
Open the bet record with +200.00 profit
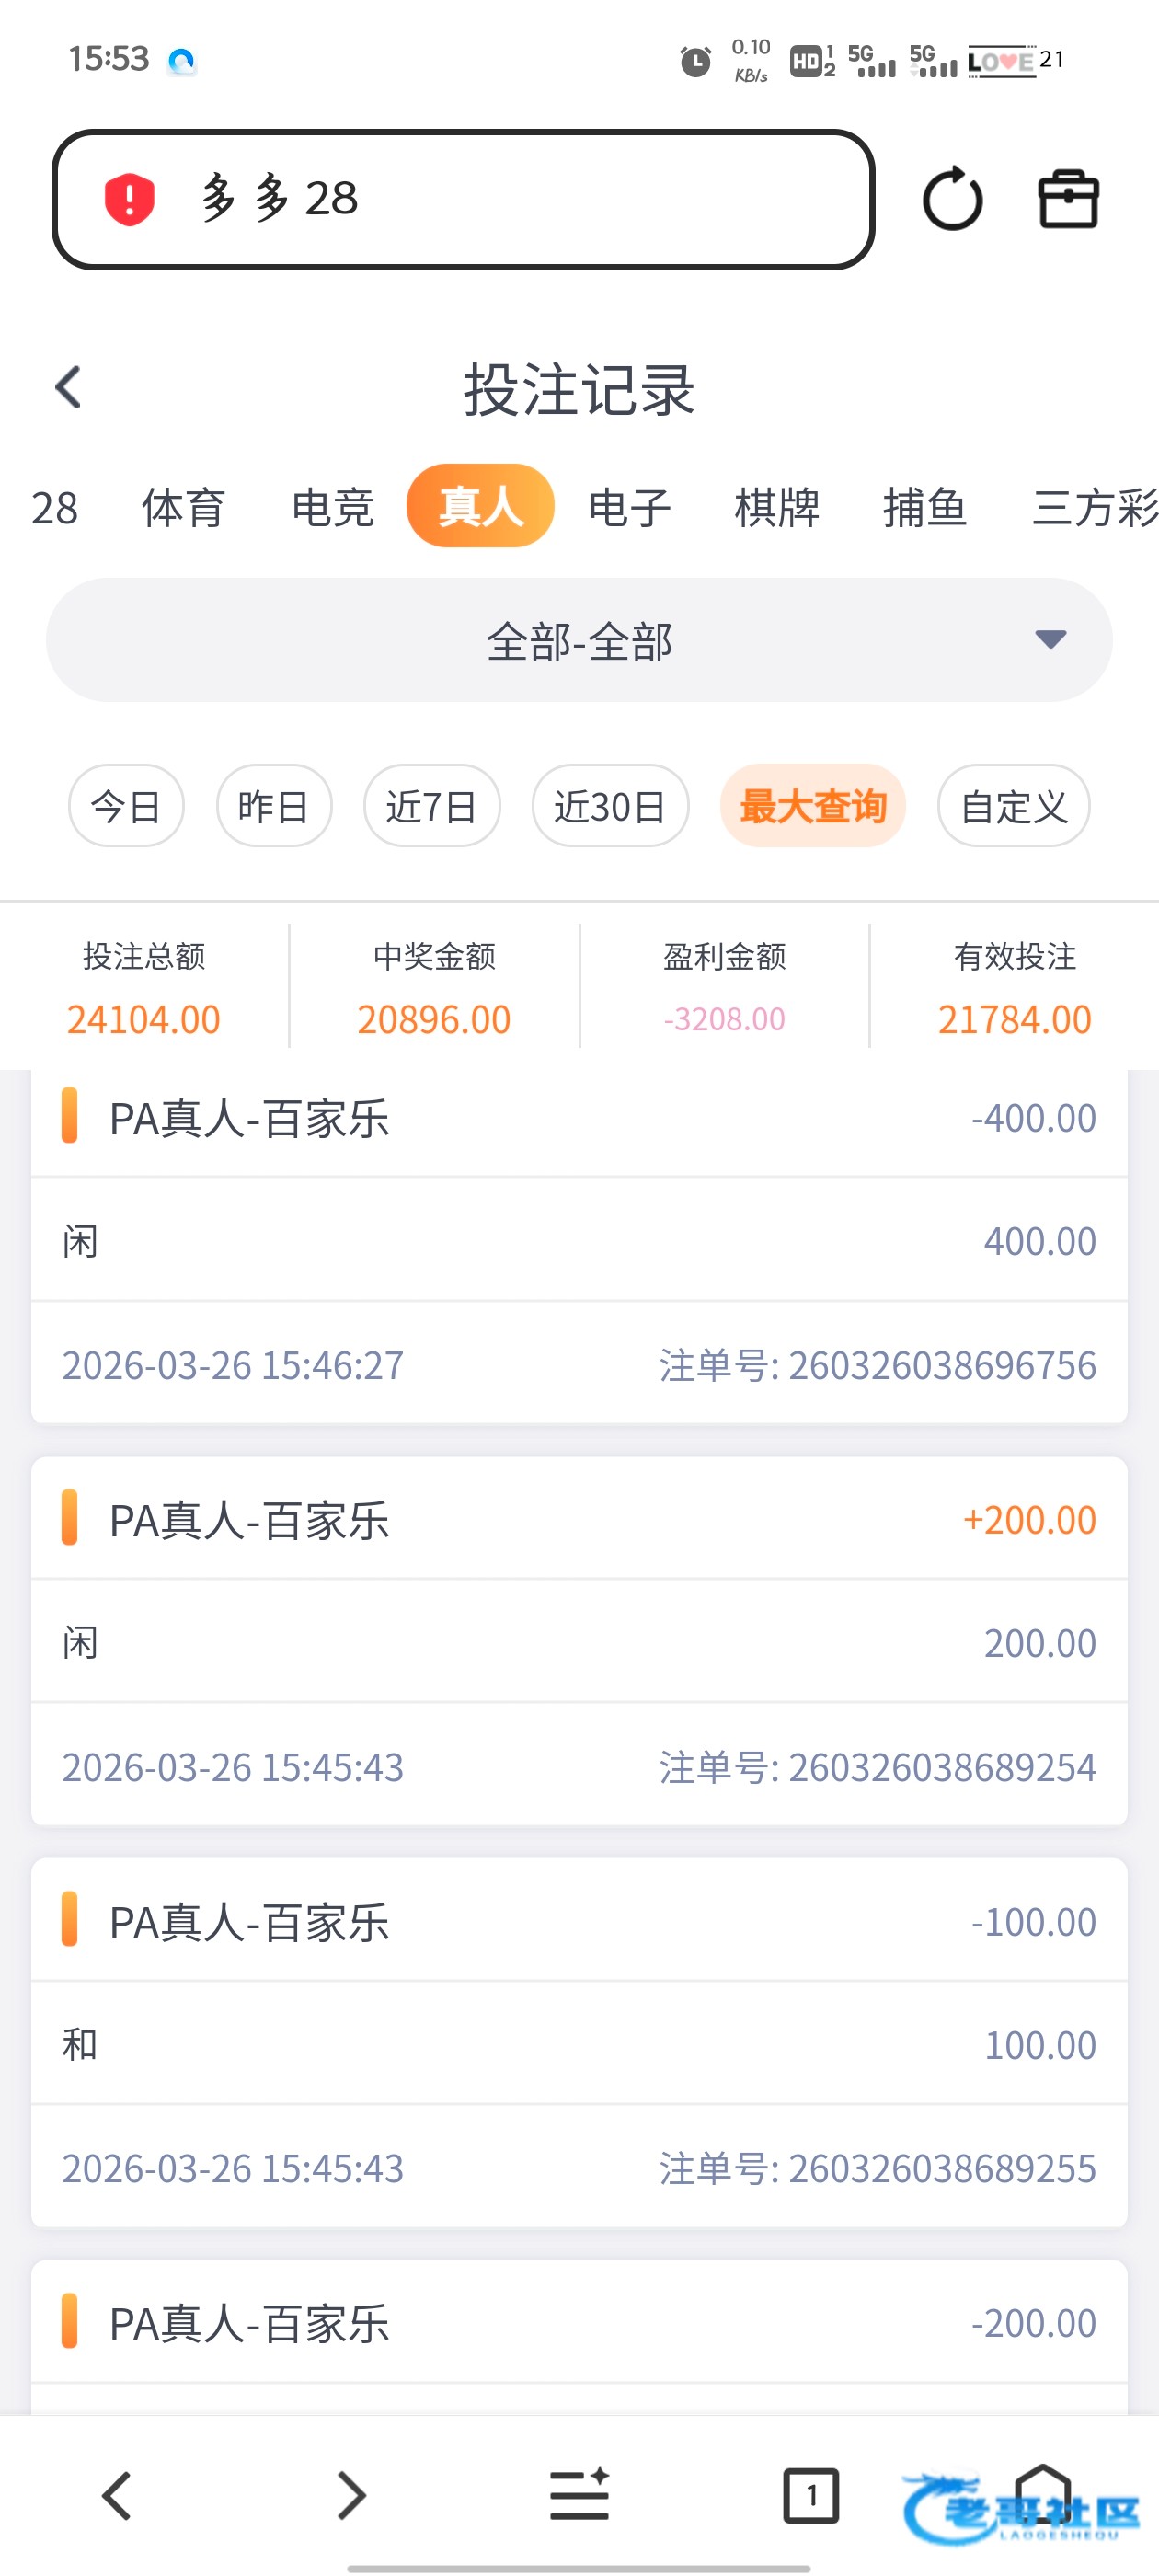pos(579,1640)
